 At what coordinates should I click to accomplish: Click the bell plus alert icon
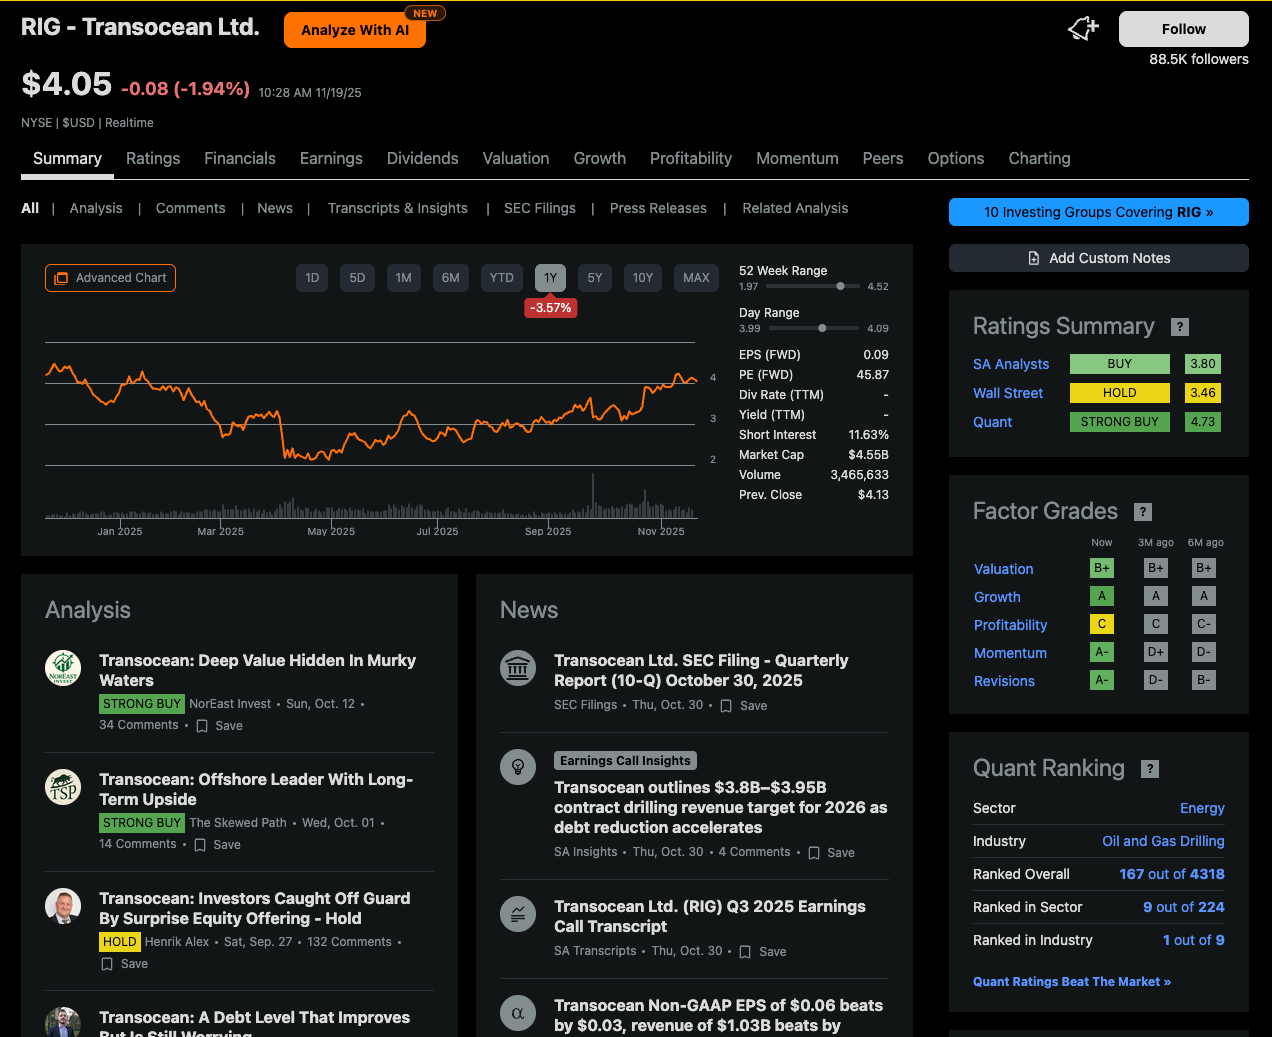(x=1083, y=29)
